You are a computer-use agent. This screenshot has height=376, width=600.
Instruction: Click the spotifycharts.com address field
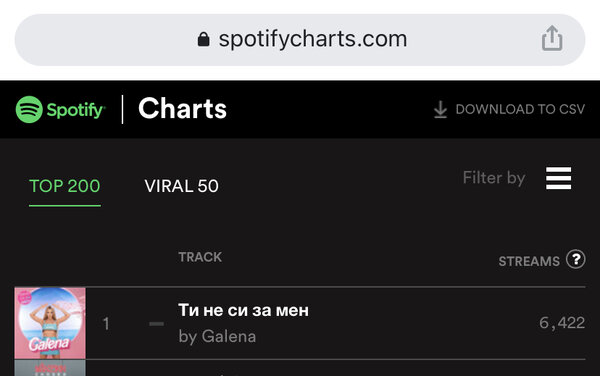pos(300,40)
